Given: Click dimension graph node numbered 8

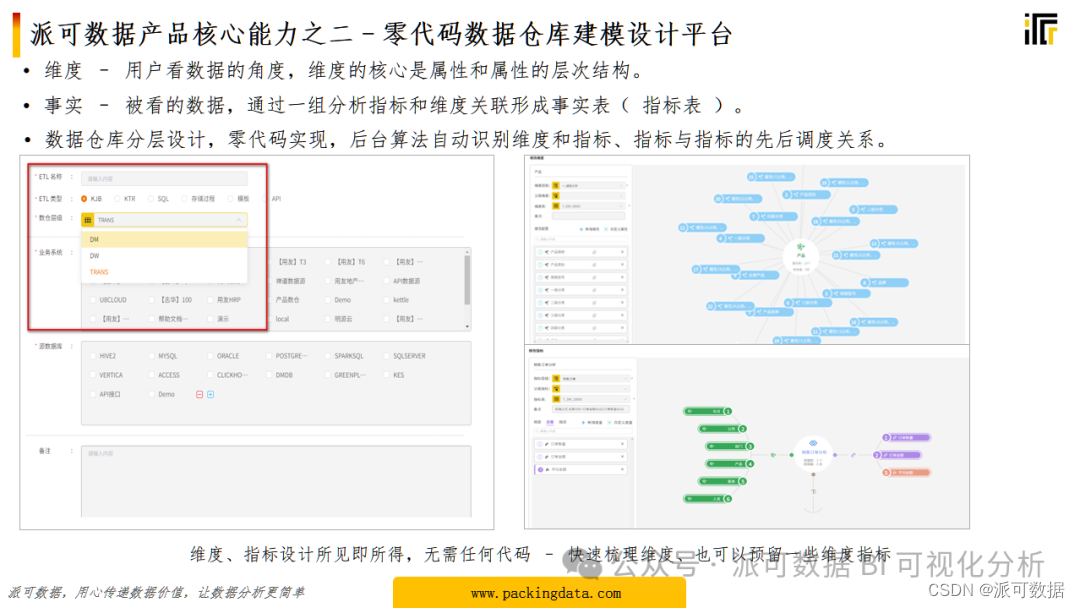Looking at the screenshot, I should point(884,282).
